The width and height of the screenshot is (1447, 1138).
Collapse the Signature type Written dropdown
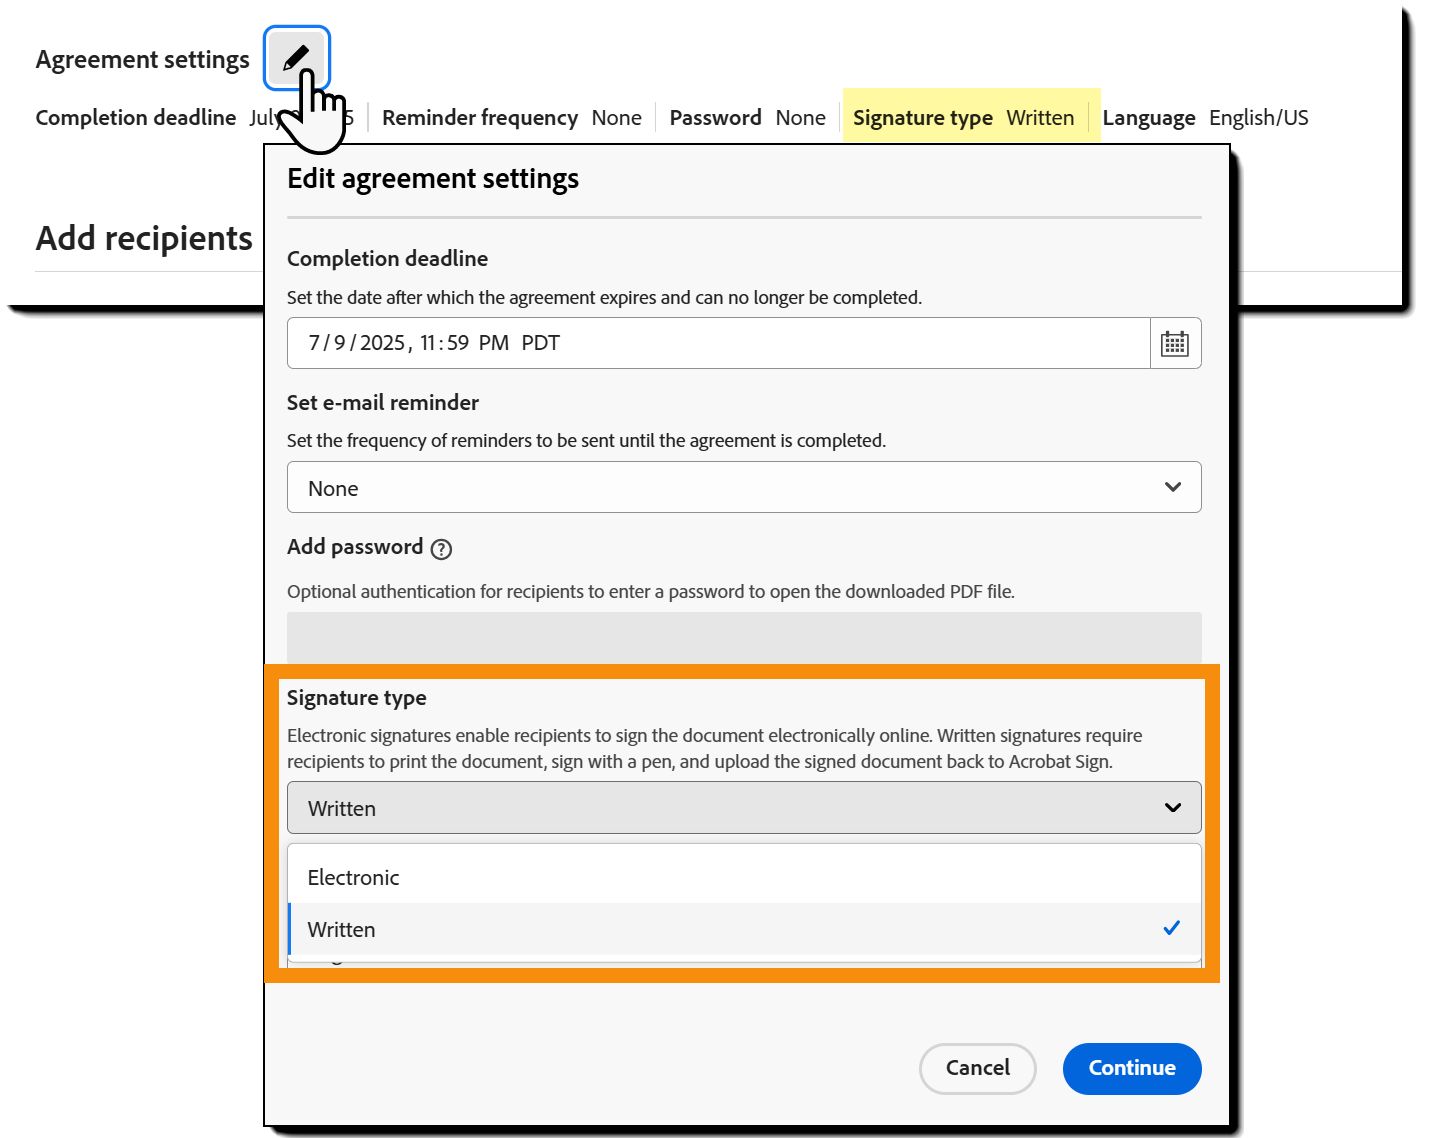click(744, 807)
